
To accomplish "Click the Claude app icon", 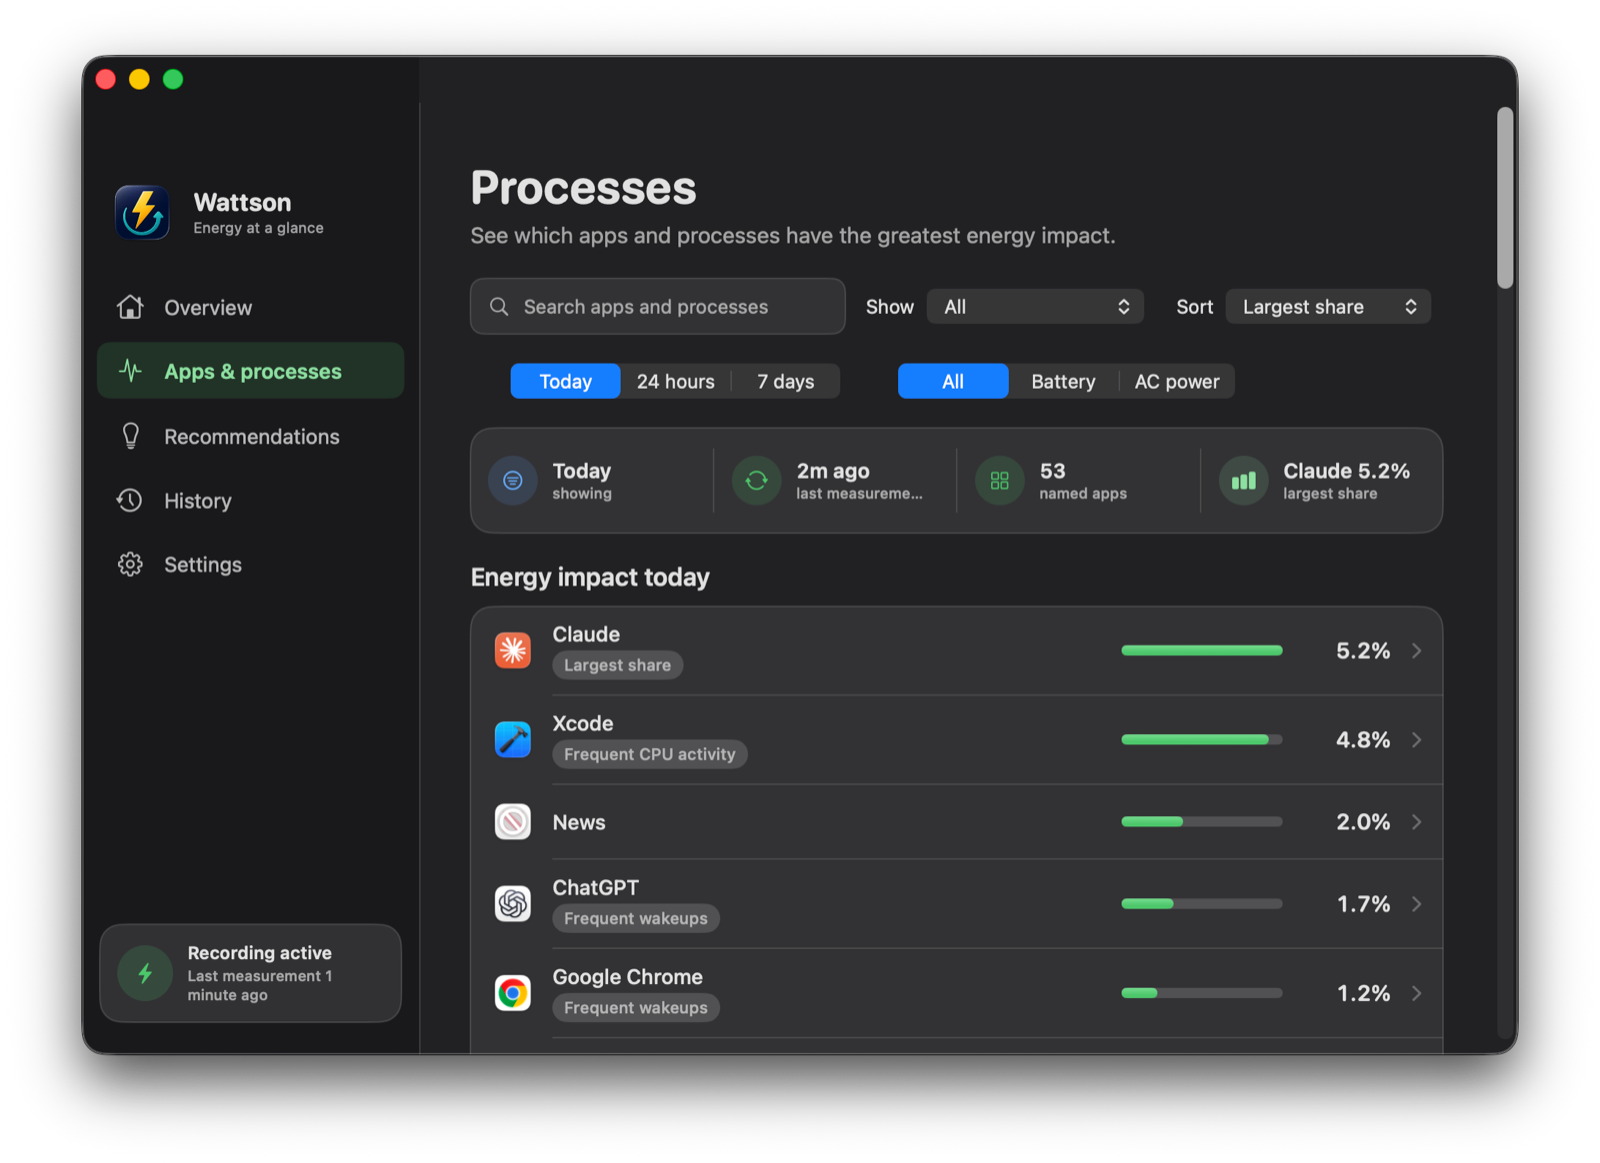I will (513, 650).
